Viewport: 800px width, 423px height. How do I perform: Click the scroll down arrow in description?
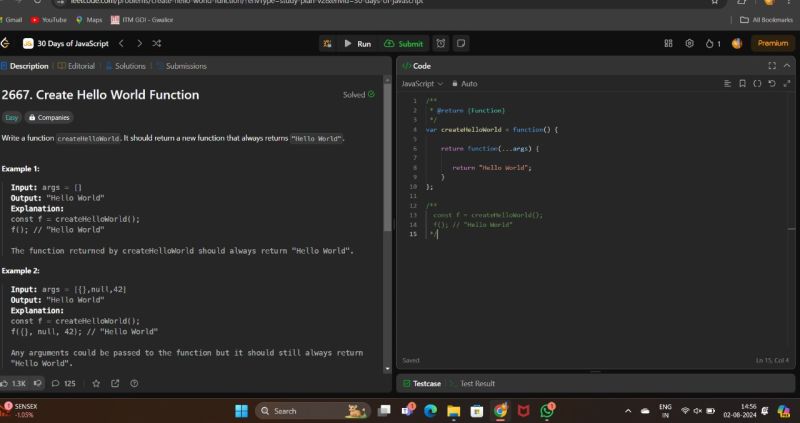388,368
